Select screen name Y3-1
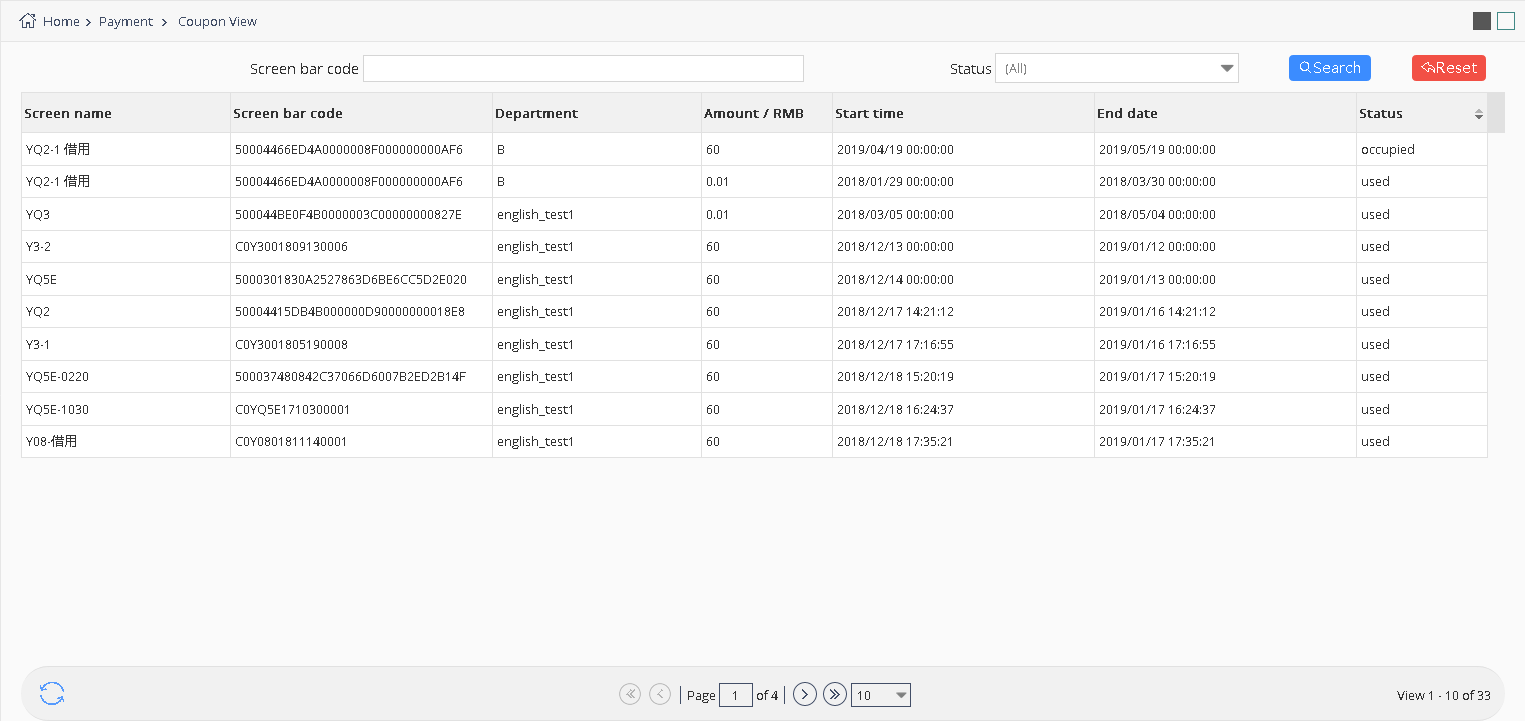This screenshot has width=1526, height=721. (38, 345)
